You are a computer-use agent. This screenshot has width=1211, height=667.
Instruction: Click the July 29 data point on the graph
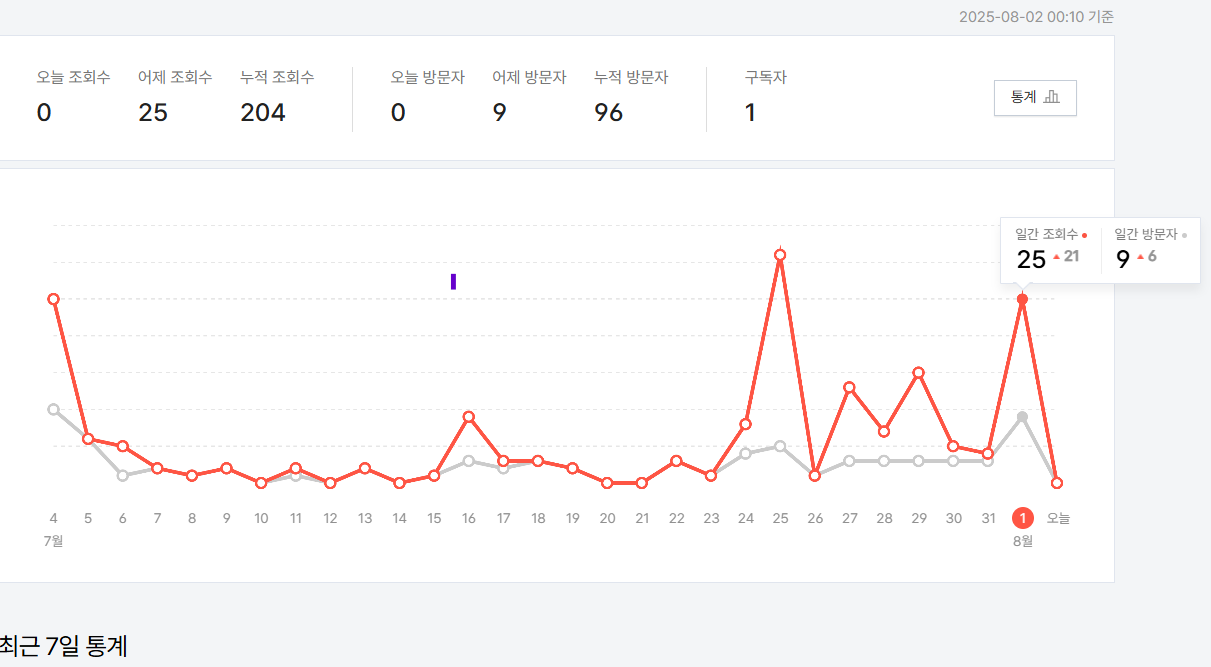pyautogui.click(x=919, y=372)
